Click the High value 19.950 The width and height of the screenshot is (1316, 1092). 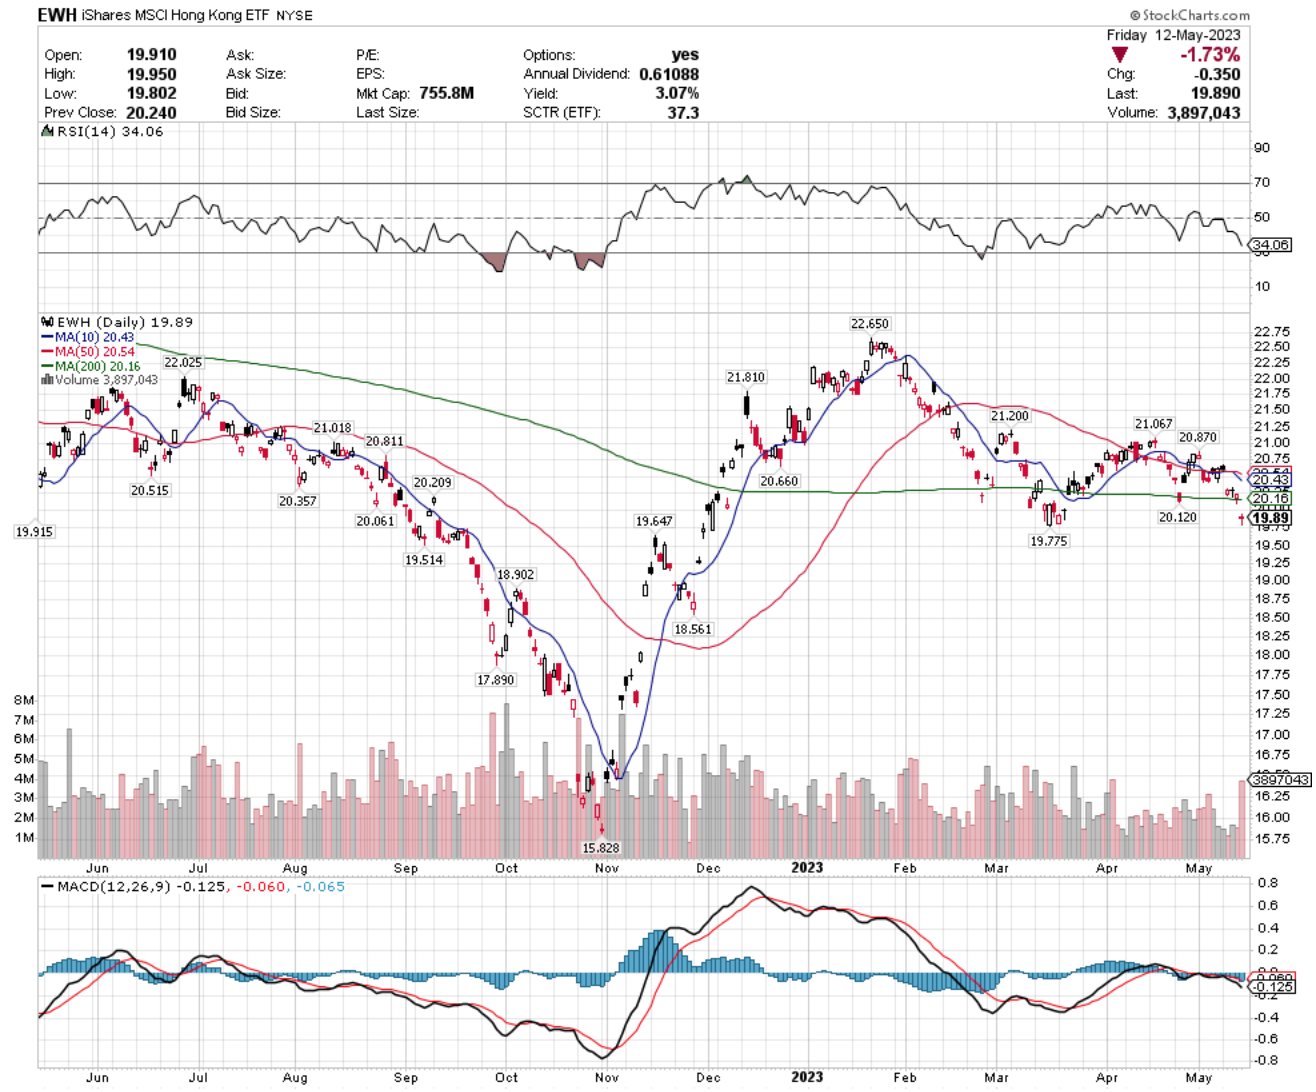click(151, 74)
